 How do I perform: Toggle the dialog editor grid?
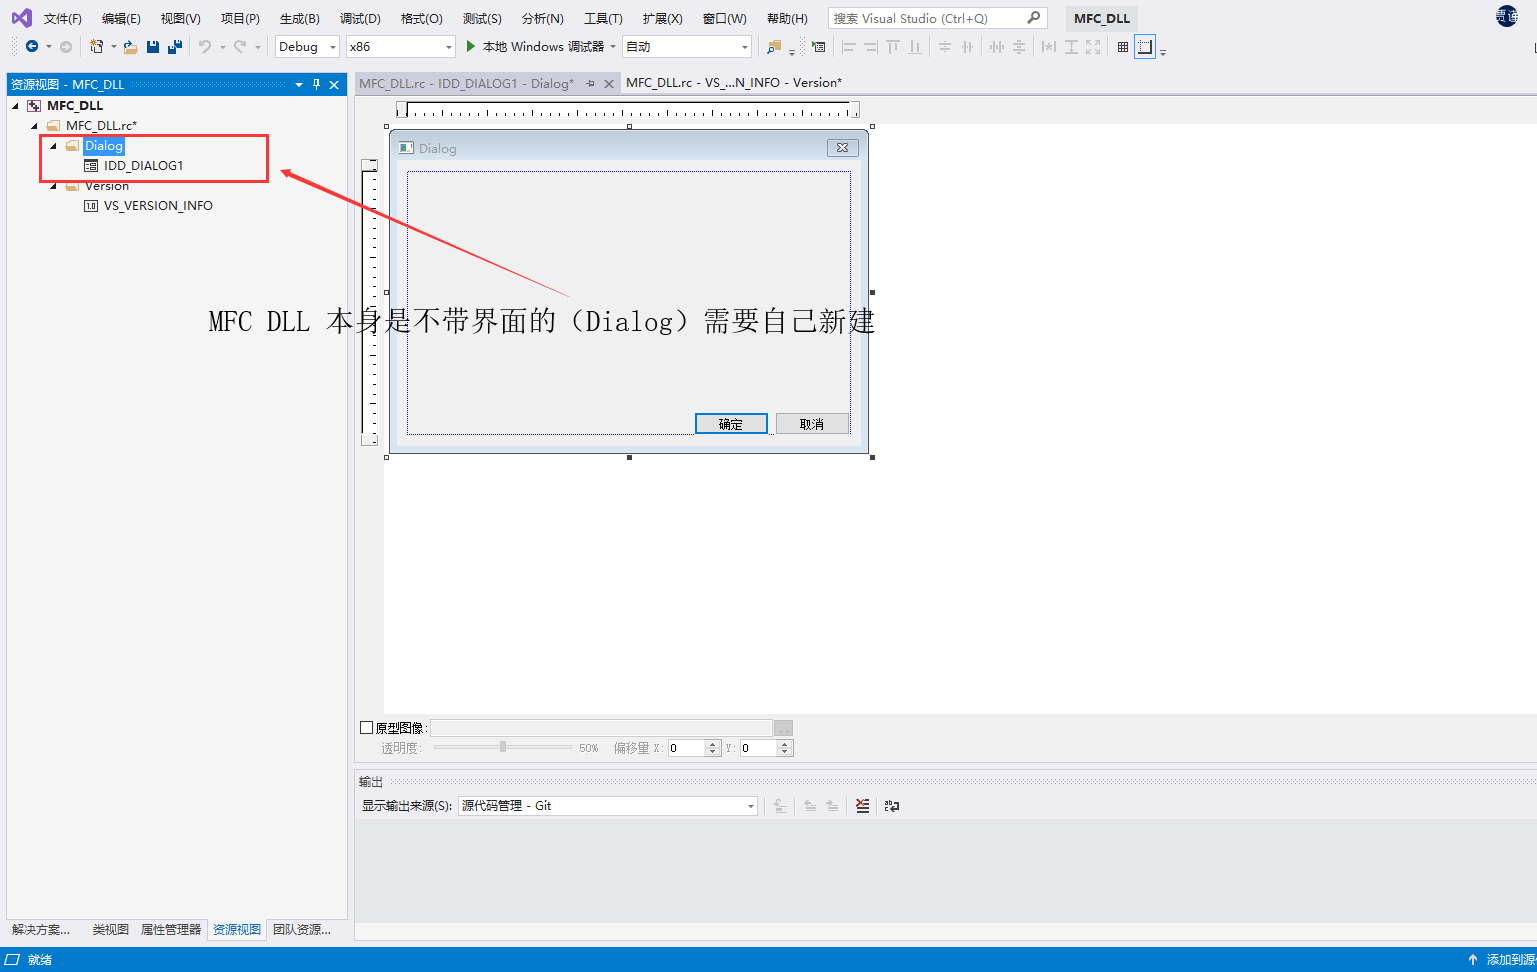pyautogui.click(x=1123, y=46)
